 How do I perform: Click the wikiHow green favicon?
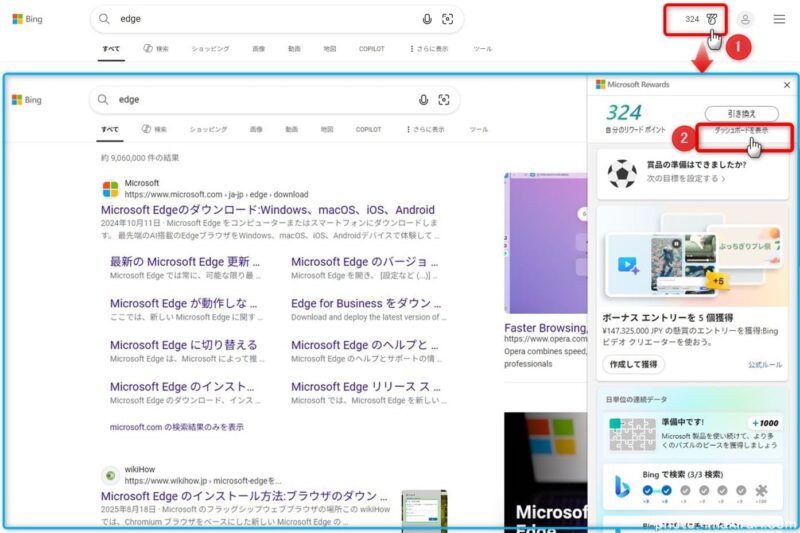tap(110, 475)
